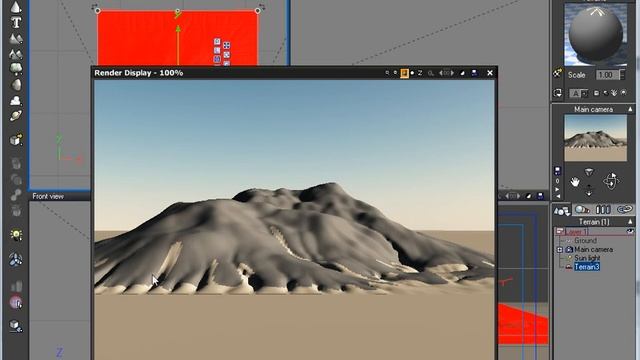This screenshot has width=640, height=360.
Task: Collapse the Layer 1 tree node
Action: 560,231
